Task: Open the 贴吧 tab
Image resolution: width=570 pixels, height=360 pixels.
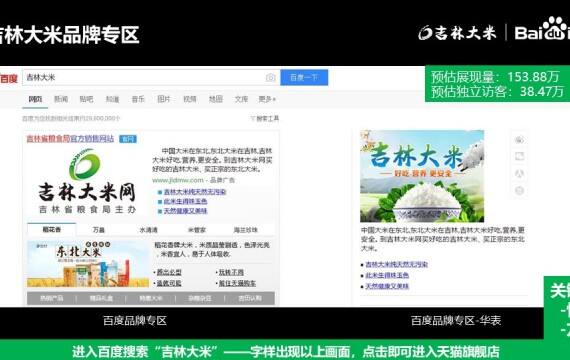Action: pos(86,99)
